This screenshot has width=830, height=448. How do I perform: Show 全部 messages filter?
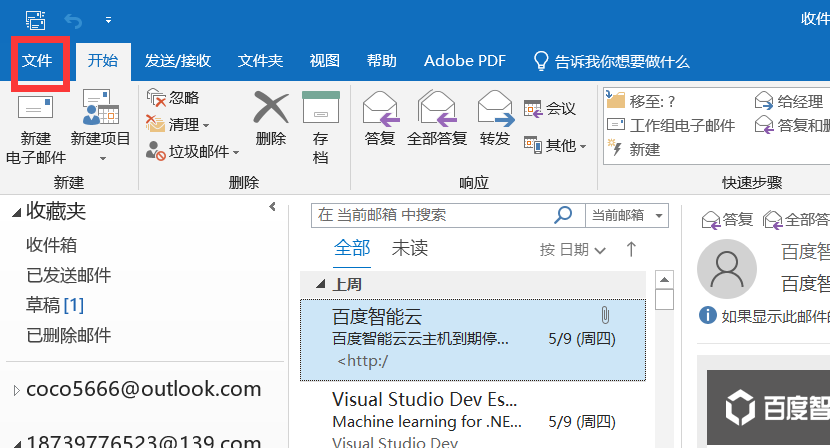coord(352,248)
